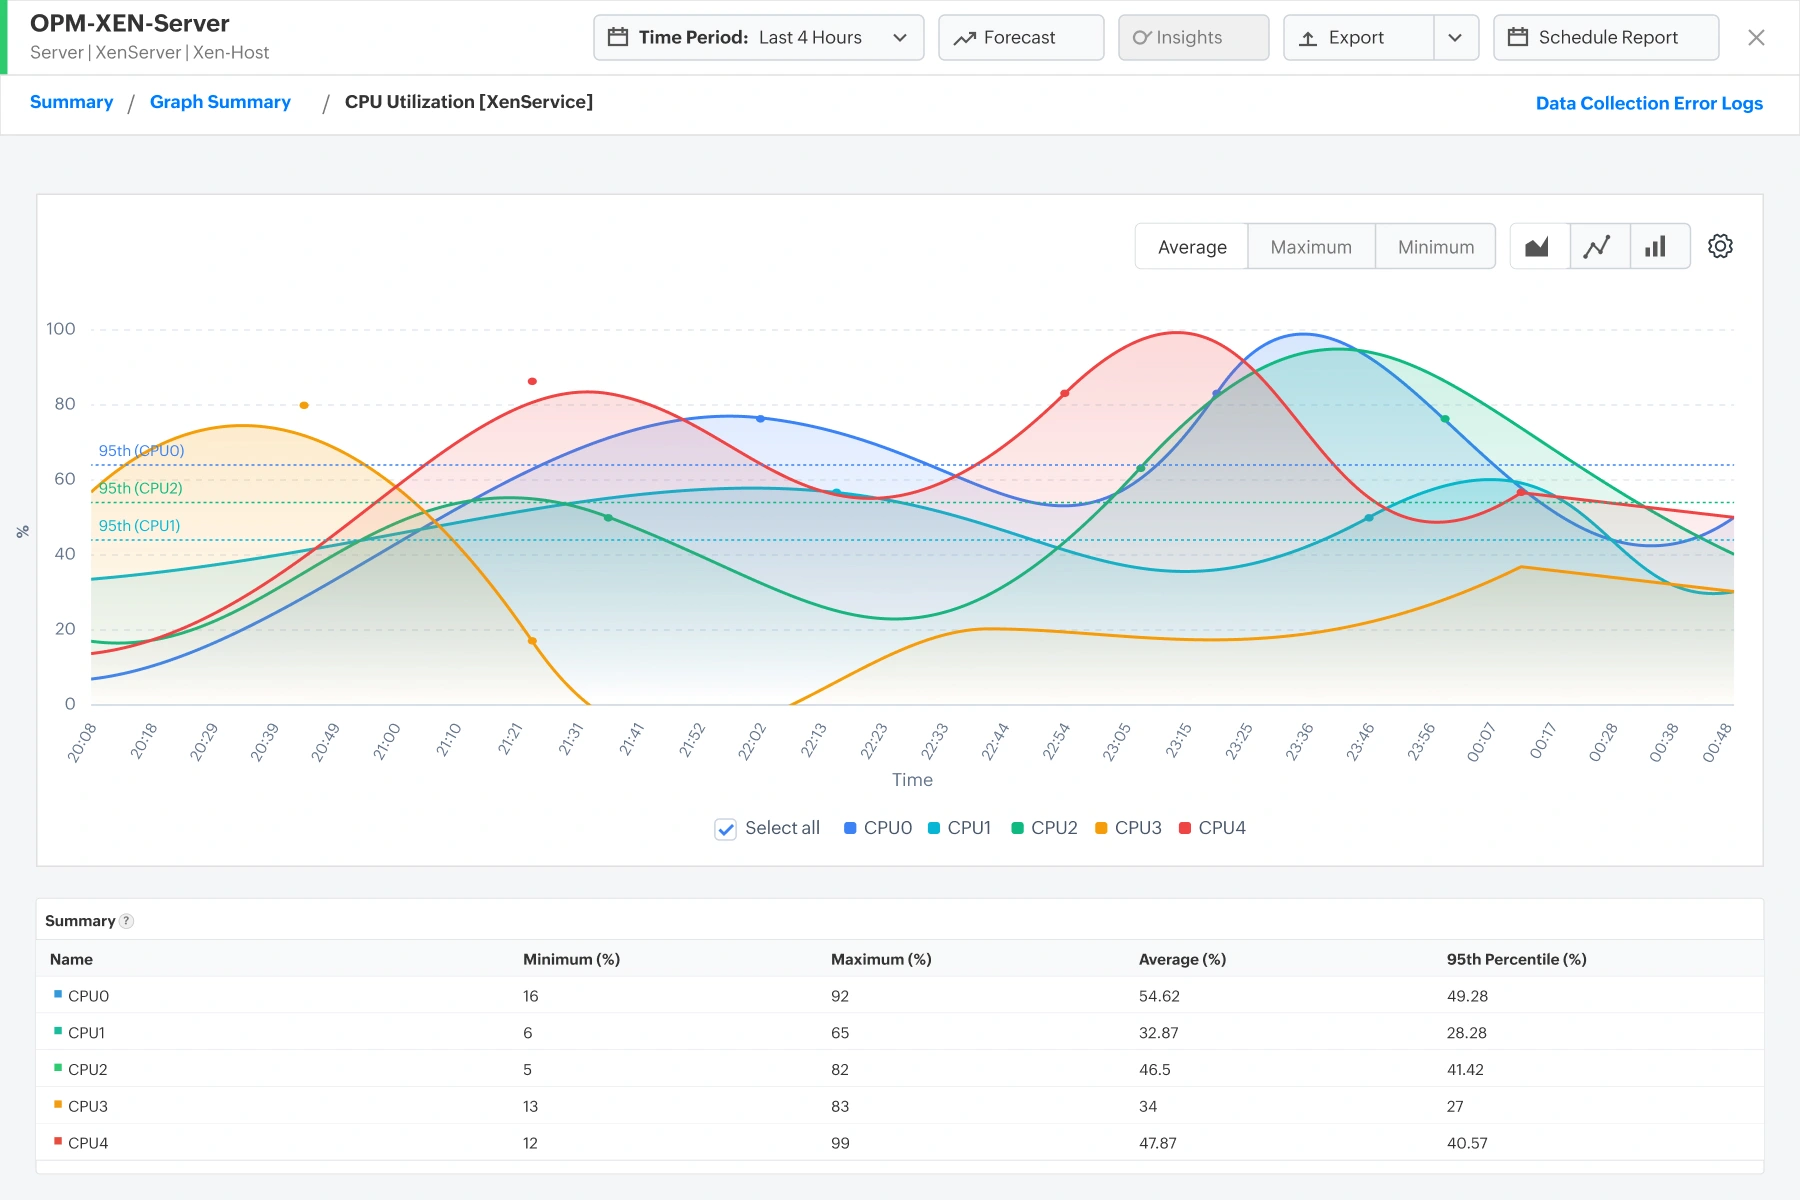Open the Insights button

[x=1194, y=38]
